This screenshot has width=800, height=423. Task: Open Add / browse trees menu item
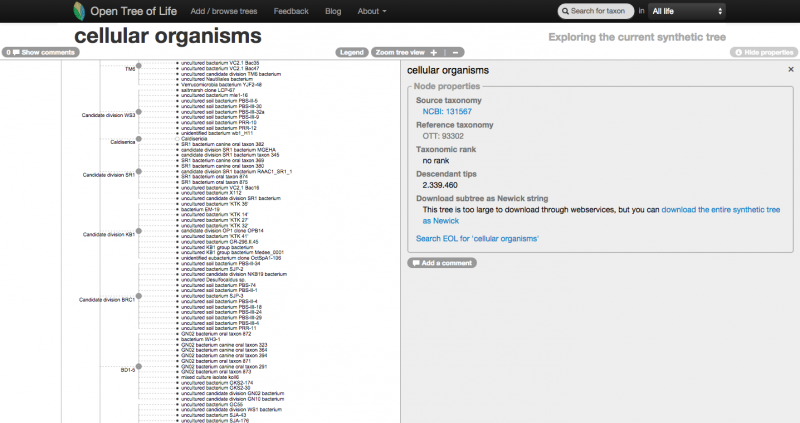click(224, 12)
